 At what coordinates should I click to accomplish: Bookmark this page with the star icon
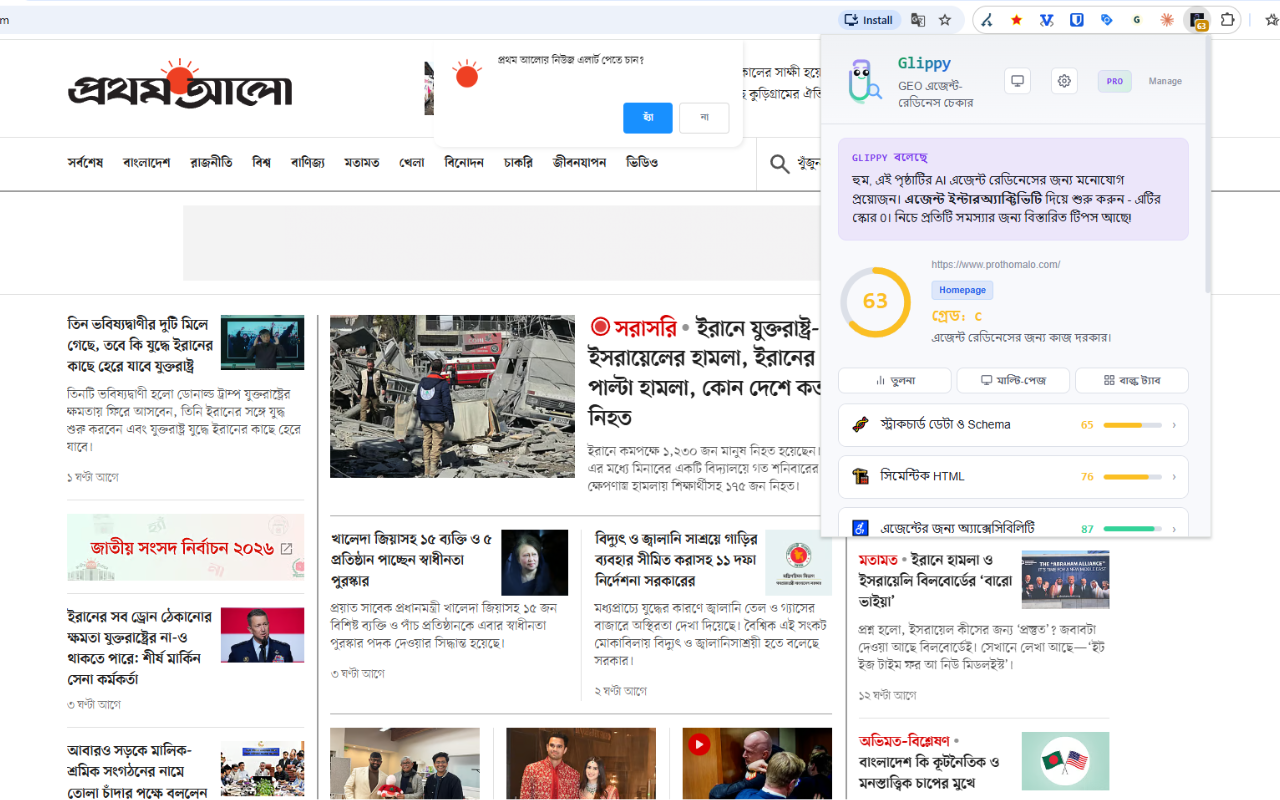point(945,20)
